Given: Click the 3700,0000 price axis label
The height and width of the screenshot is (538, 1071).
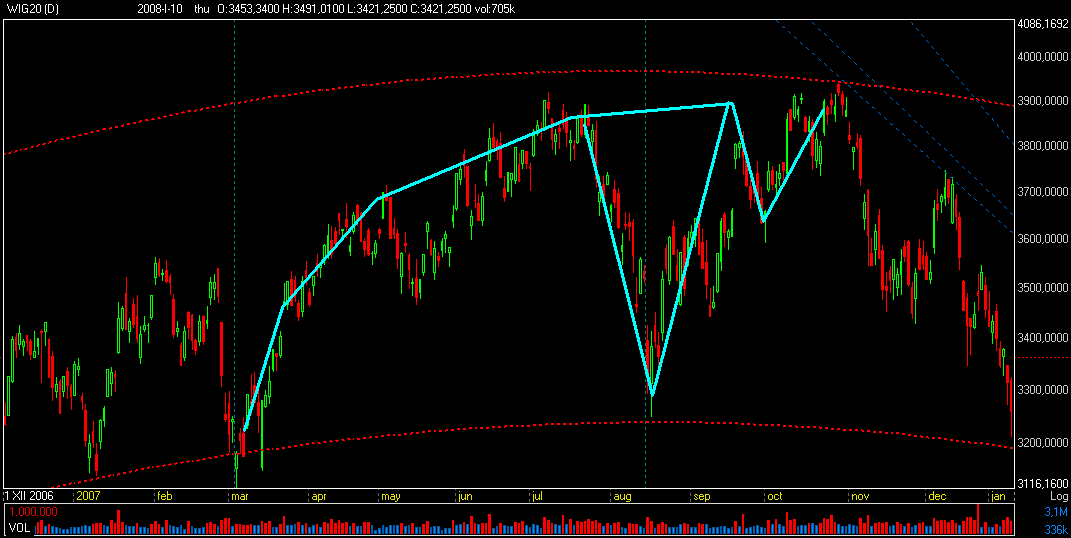Looking at the screenshot, I should 1041,192.
